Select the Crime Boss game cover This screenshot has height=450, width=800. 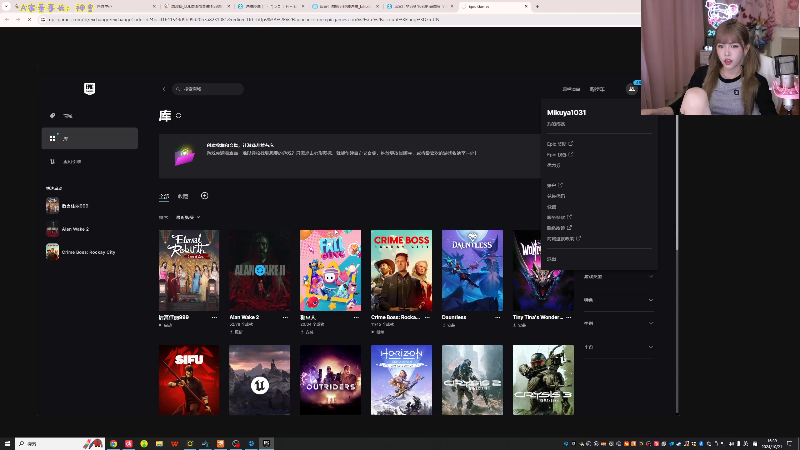tap(402, 270)
